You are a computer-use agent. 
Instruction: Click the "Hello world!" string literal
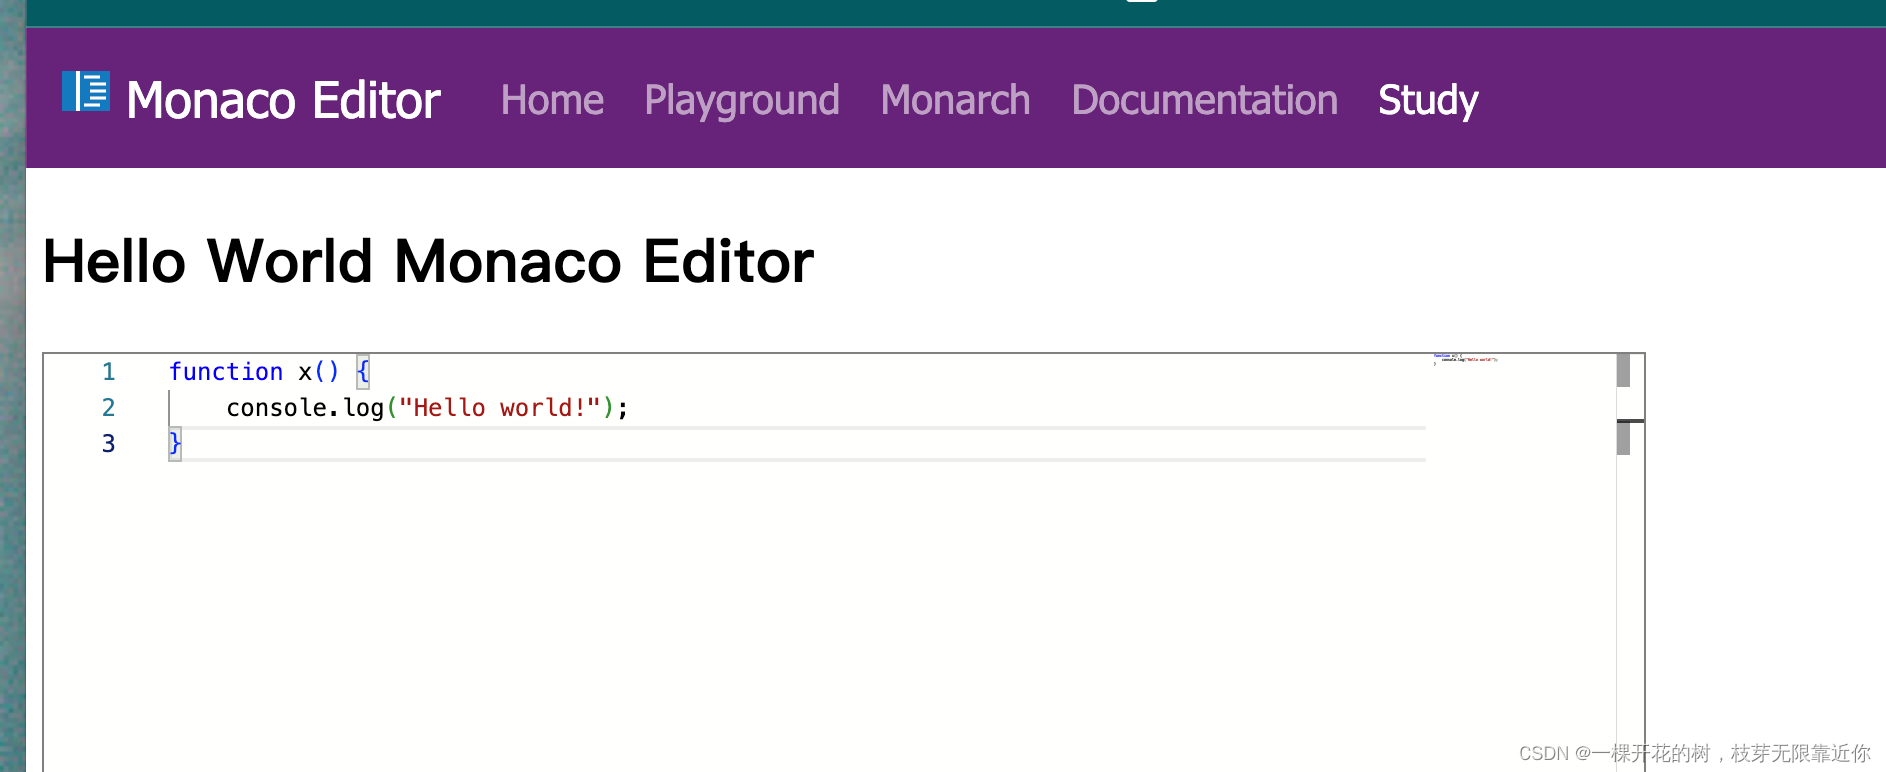coord(500,408)
